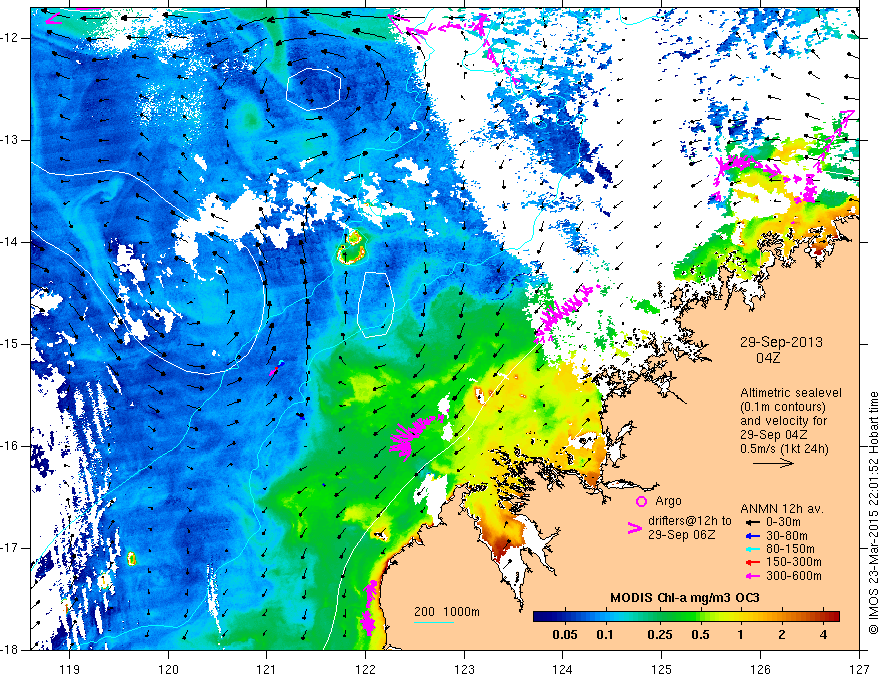This screenshot has width=880, height=680.
Task: Click the 0.5 colorbar tick label
Action: pos(700,635)
